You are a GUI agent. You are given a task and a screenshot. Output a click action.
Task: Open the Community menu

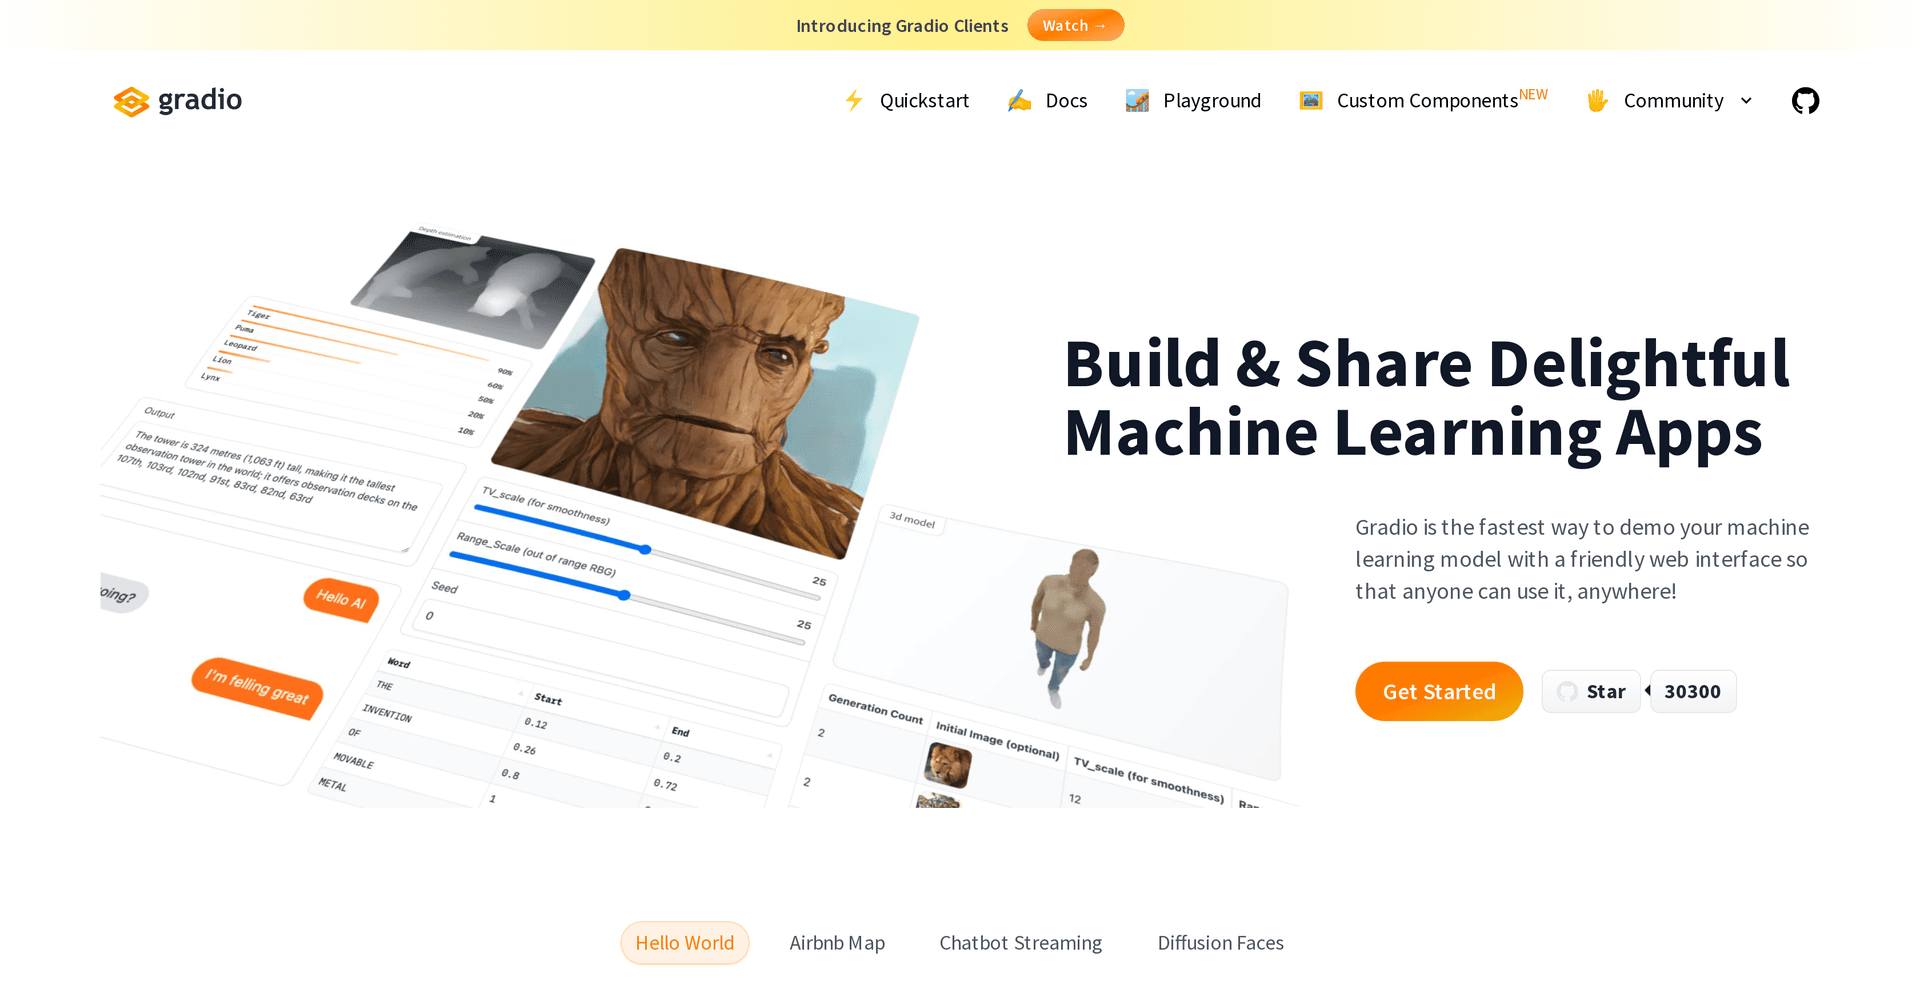pyautogui.click(x=1673, y=101)
